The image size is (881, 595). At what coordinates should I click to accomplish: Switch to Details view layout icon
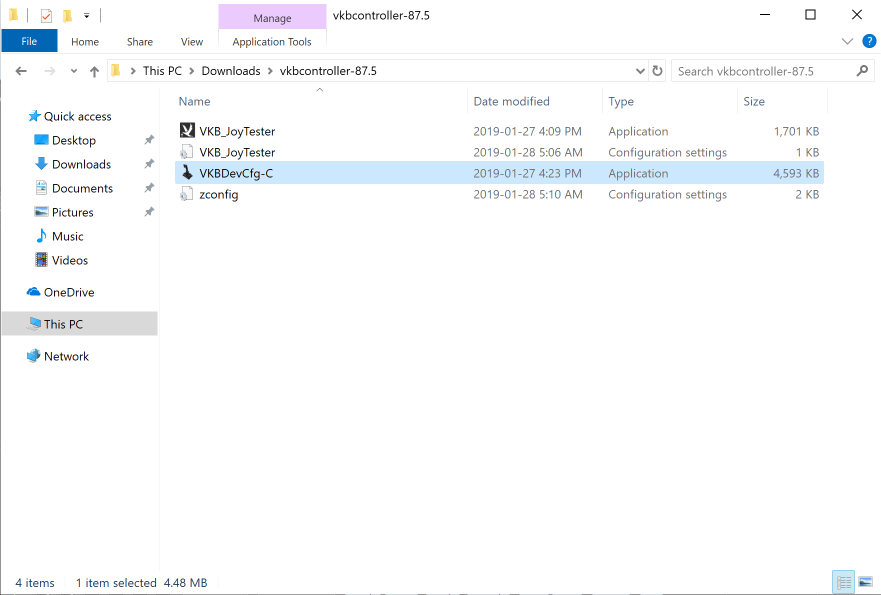tap(843, 583)
